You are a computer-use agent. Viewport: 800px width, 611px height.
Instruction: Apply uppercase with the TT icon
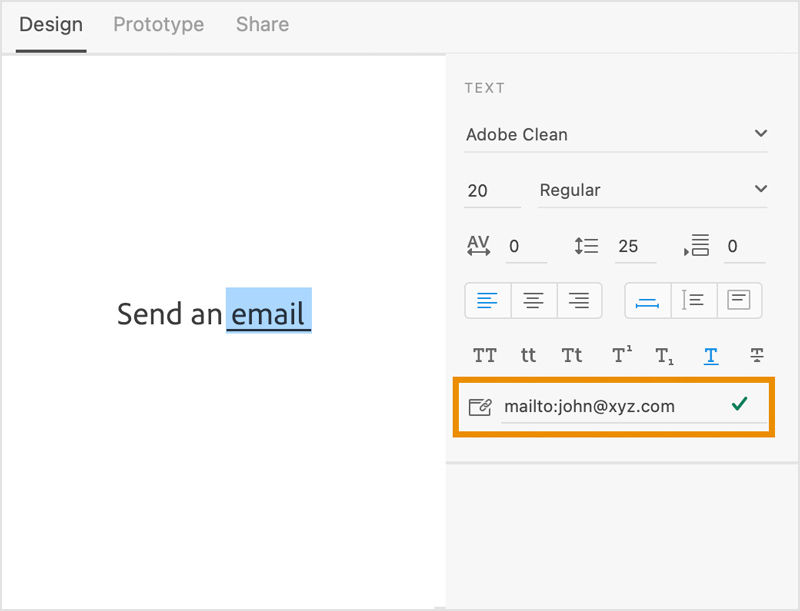click(484, 355)
